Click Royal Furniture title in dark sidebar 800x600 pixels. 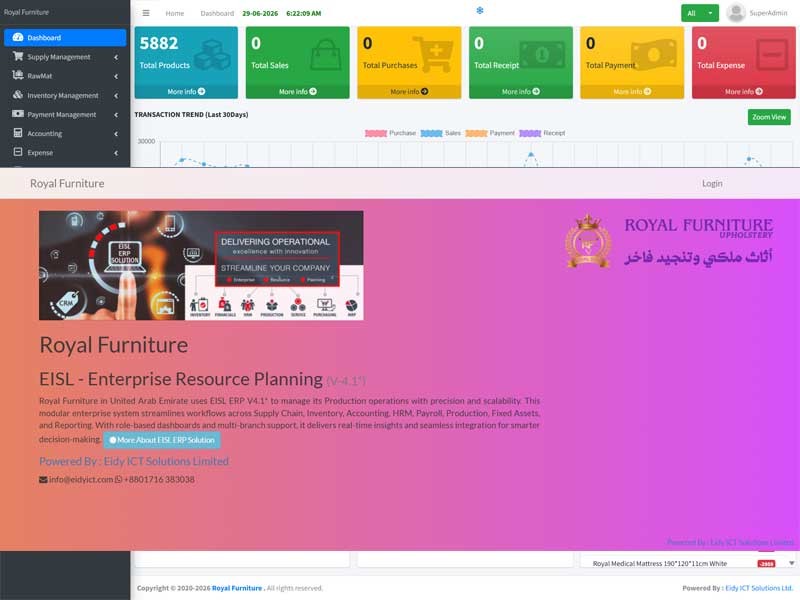[x=27, y=12]
